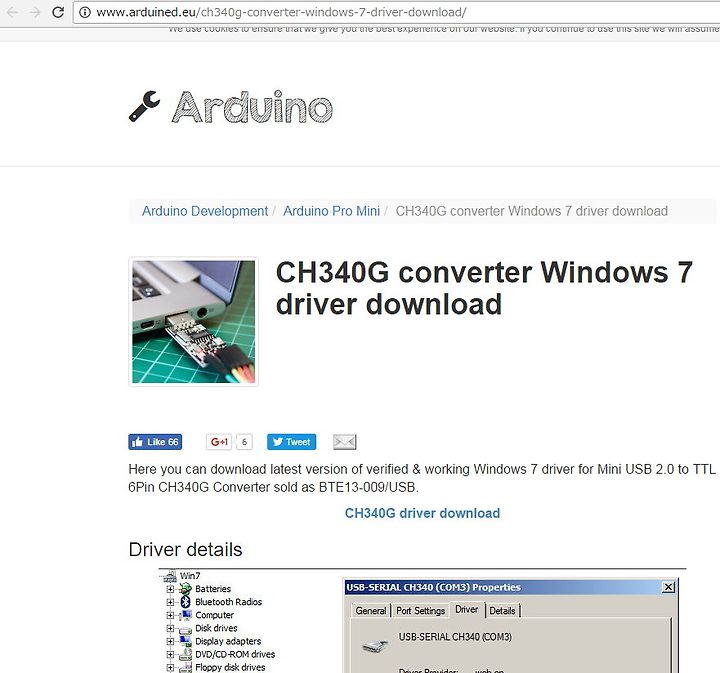
Task: Click the browser forward arrow
Action: click(x=35, y=12)
